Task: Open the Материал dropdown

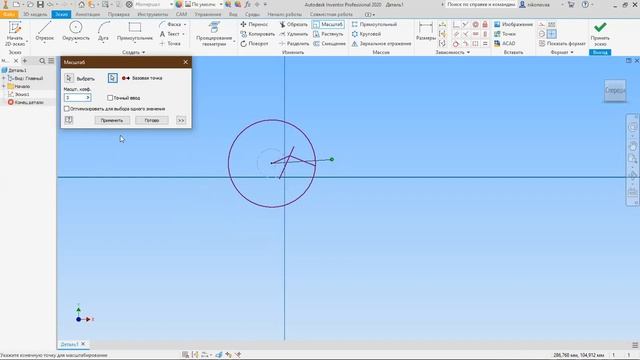Action: point(171,4)
